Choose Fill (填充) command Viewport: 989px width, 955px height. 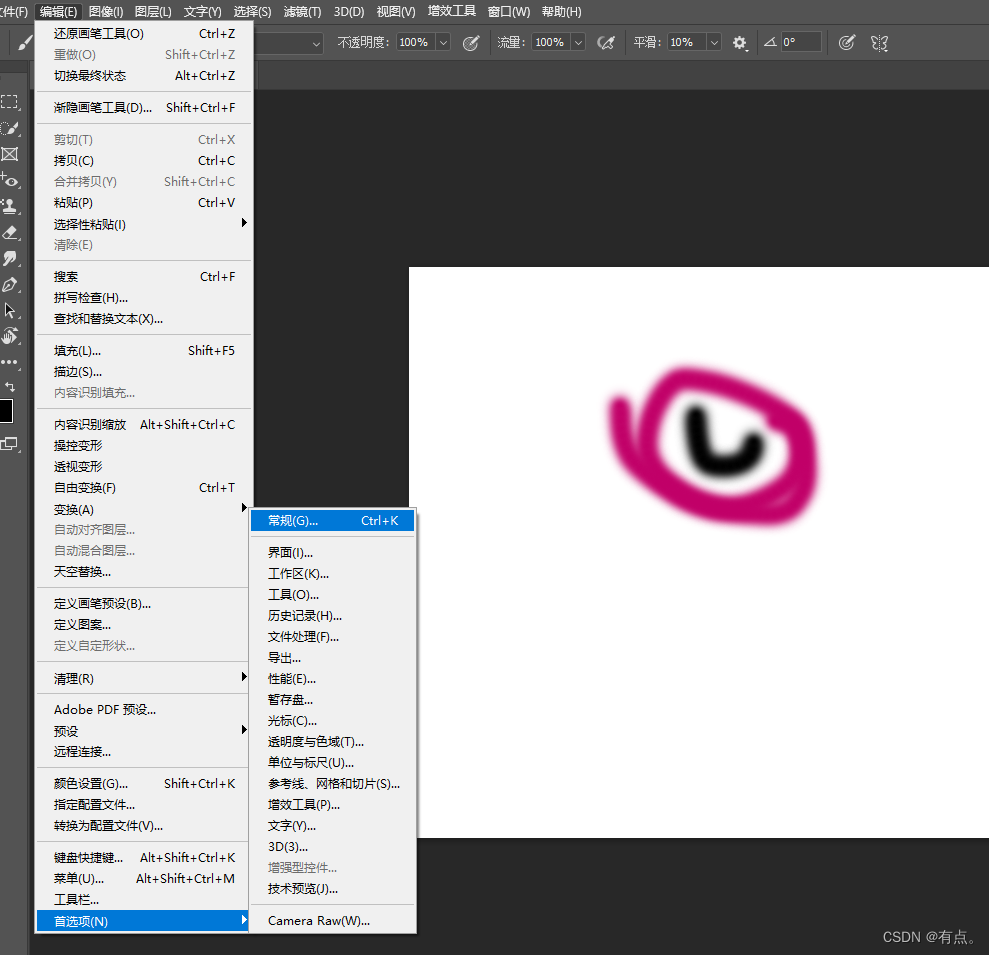144,350
